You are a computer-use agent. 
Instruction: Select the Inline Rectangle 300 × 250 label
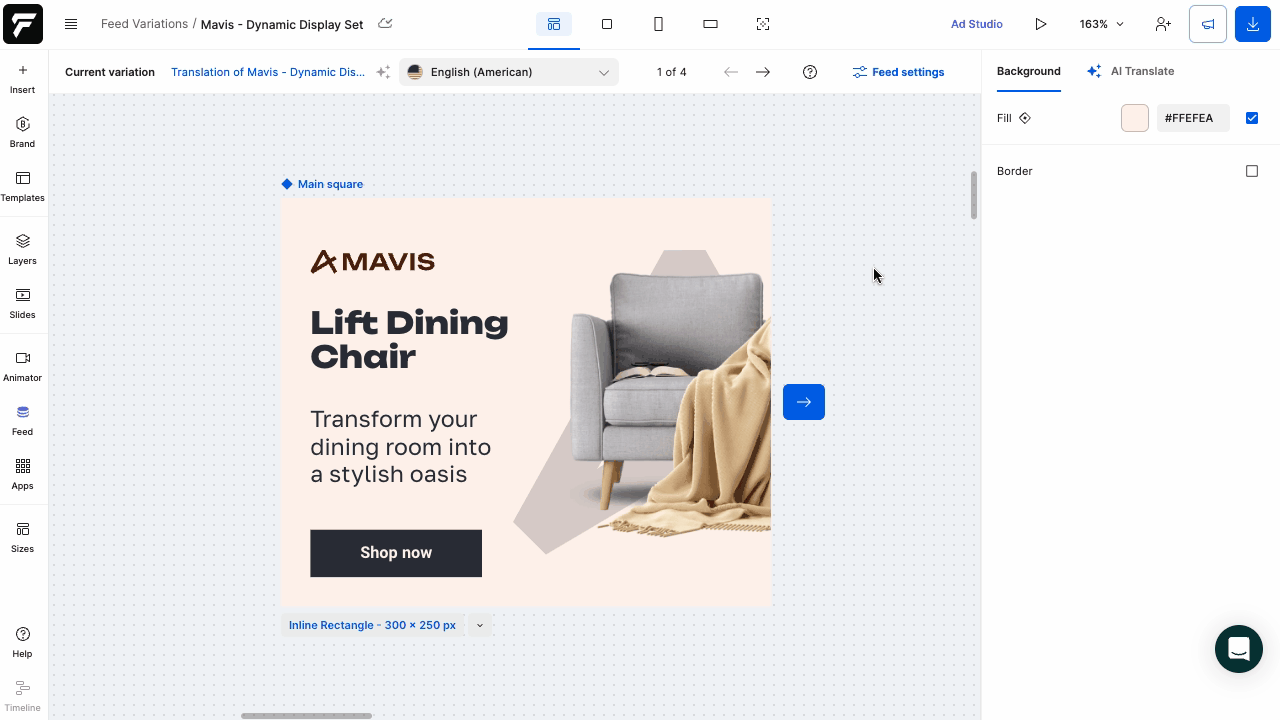tap(372, 625)
